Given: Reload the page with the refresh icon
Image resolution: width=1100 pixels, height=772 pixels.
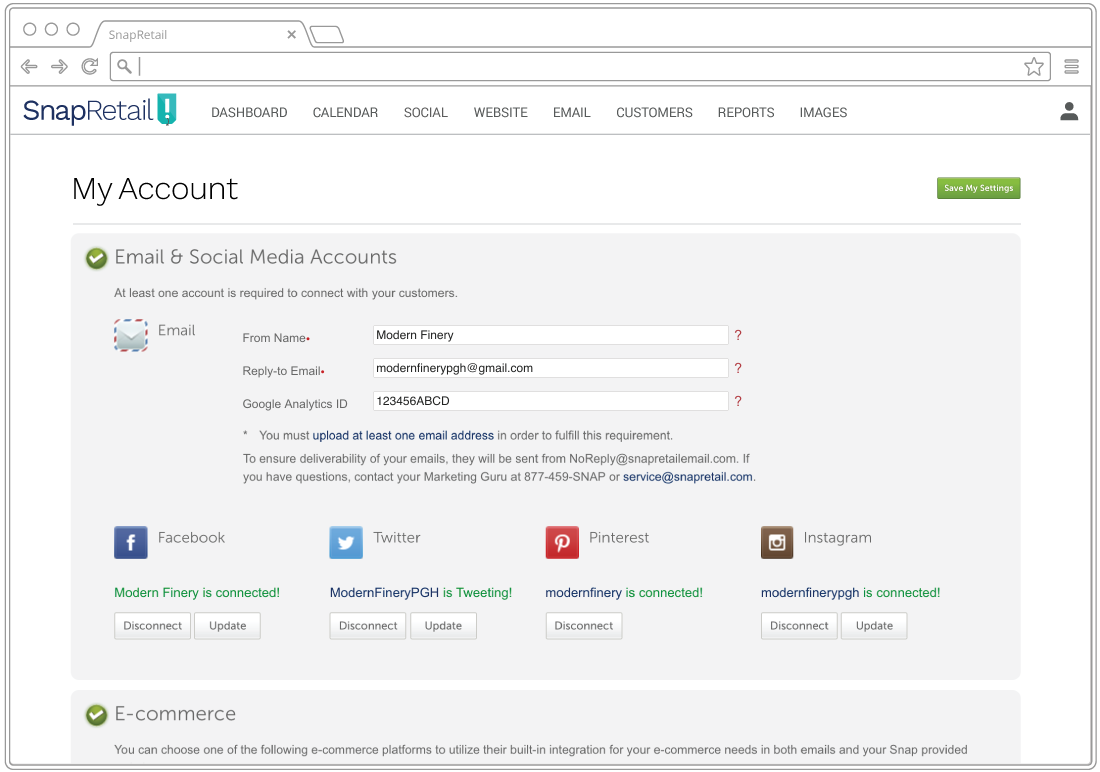Looking at the screenshot, I should pos(90,67).
